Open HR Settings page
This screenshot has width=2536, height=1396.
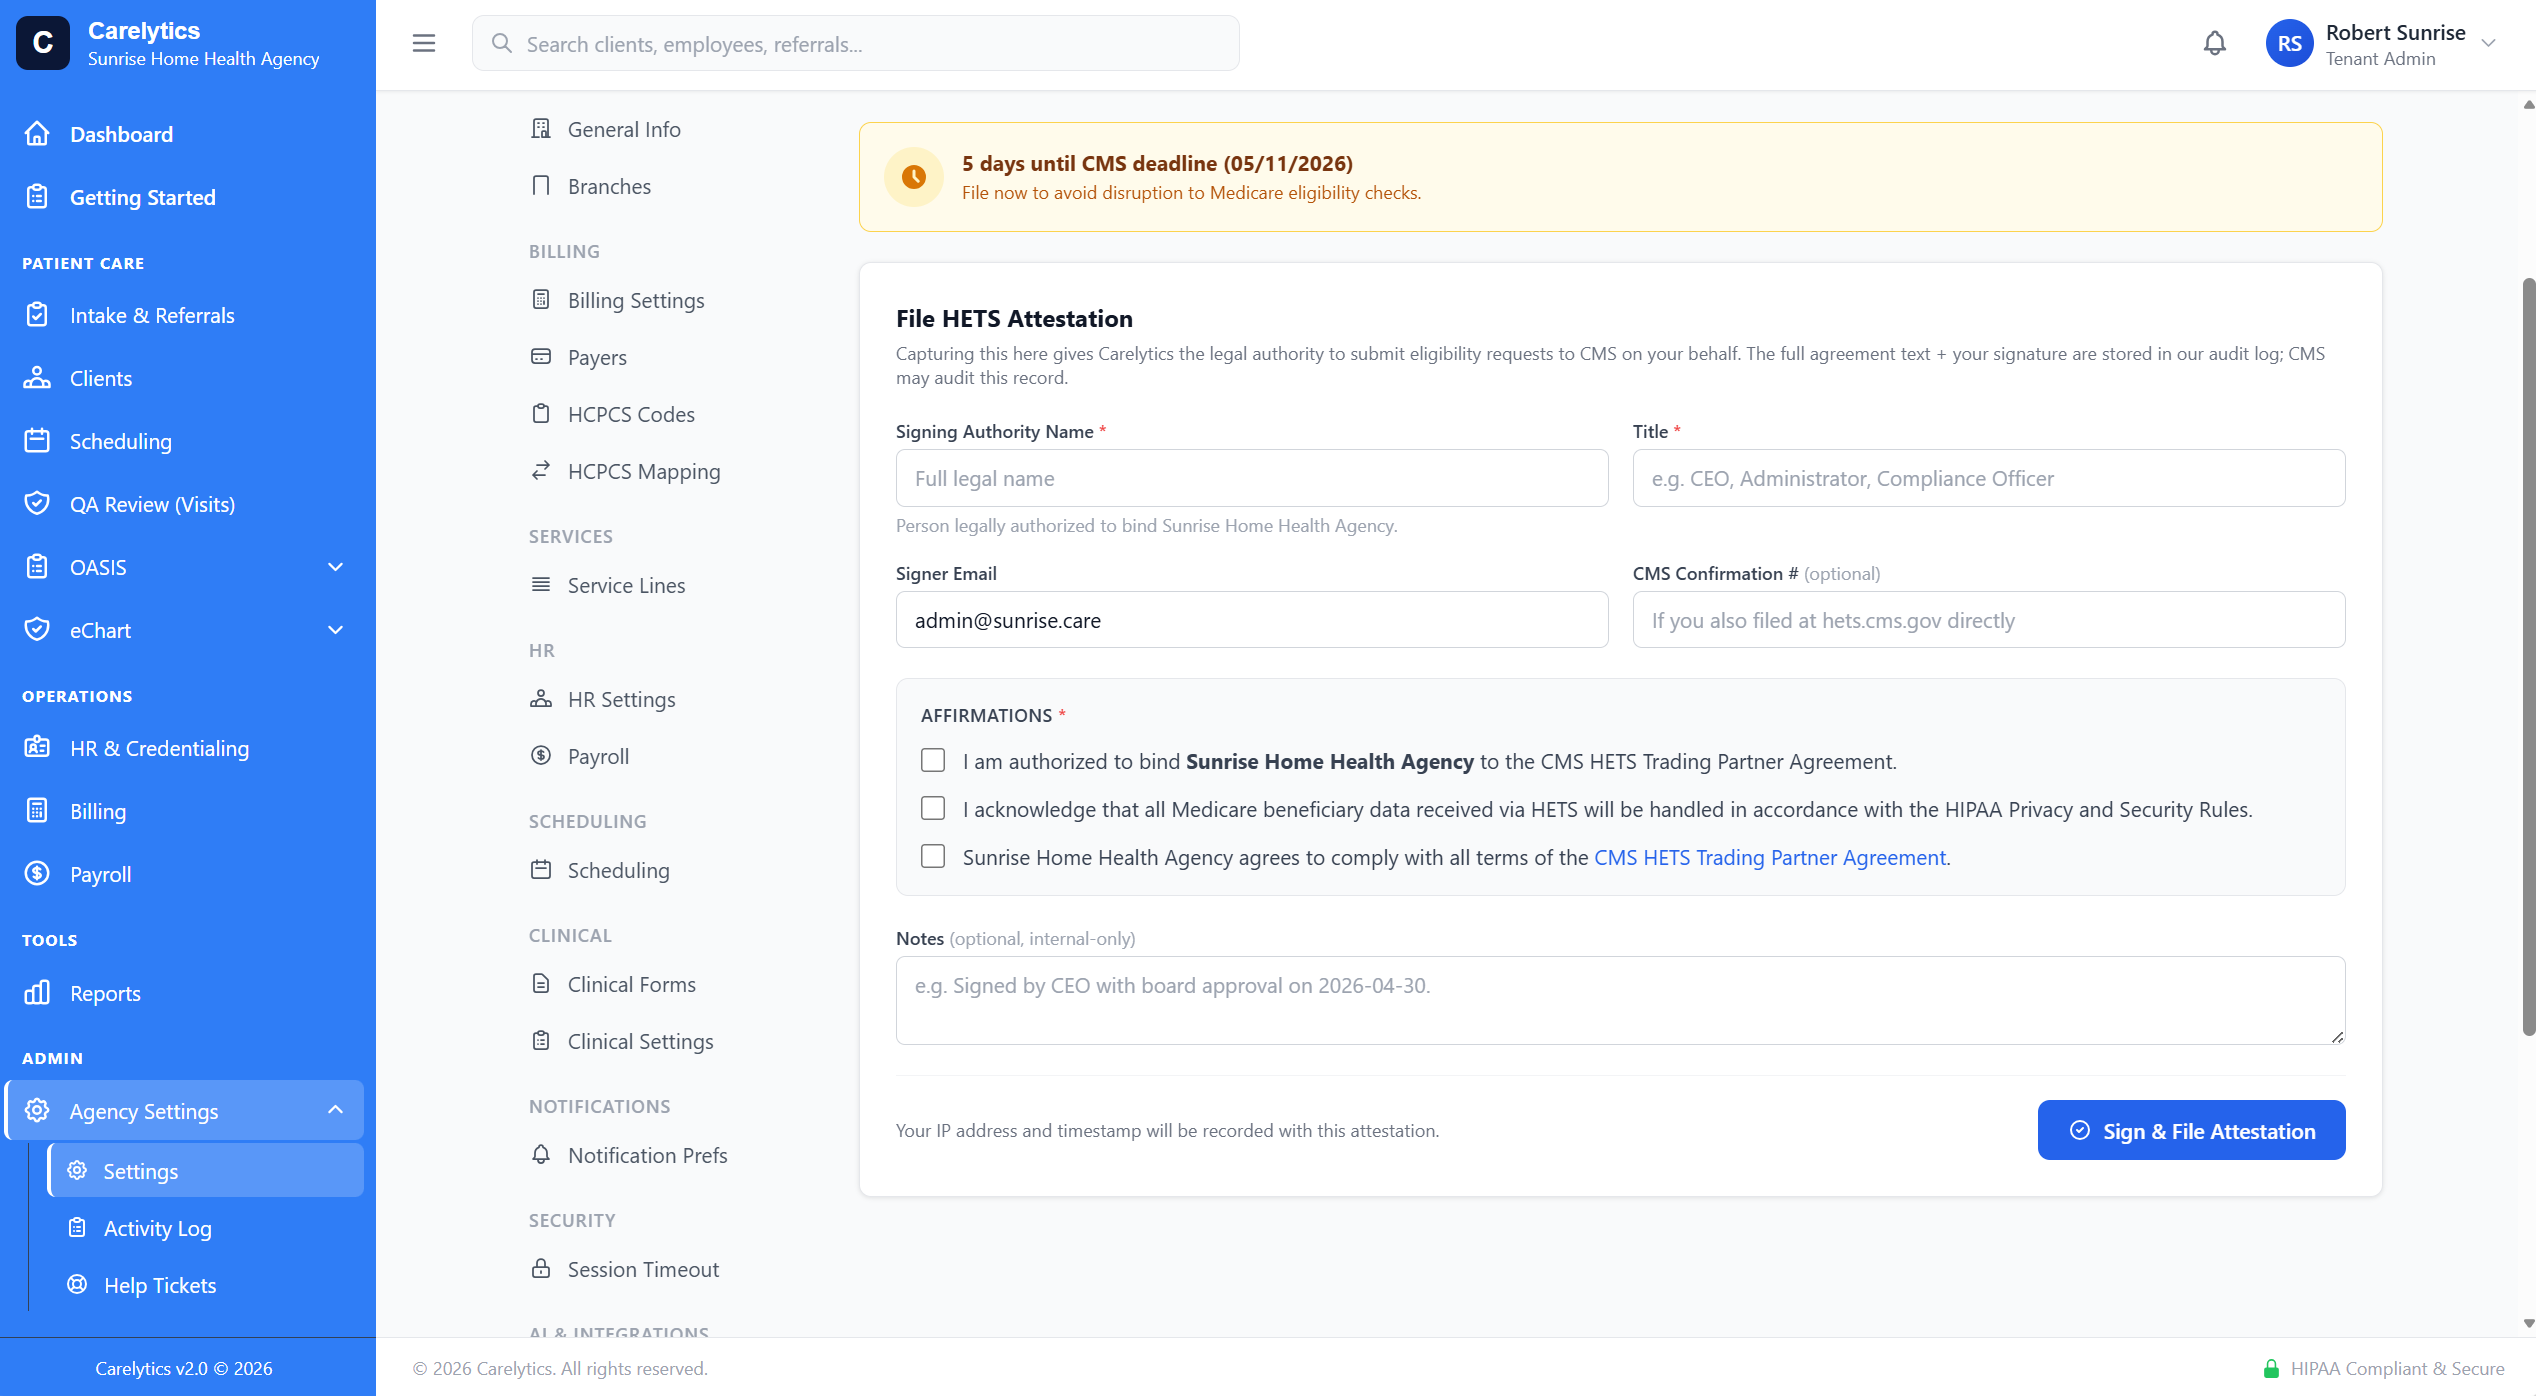click(621, 699)
